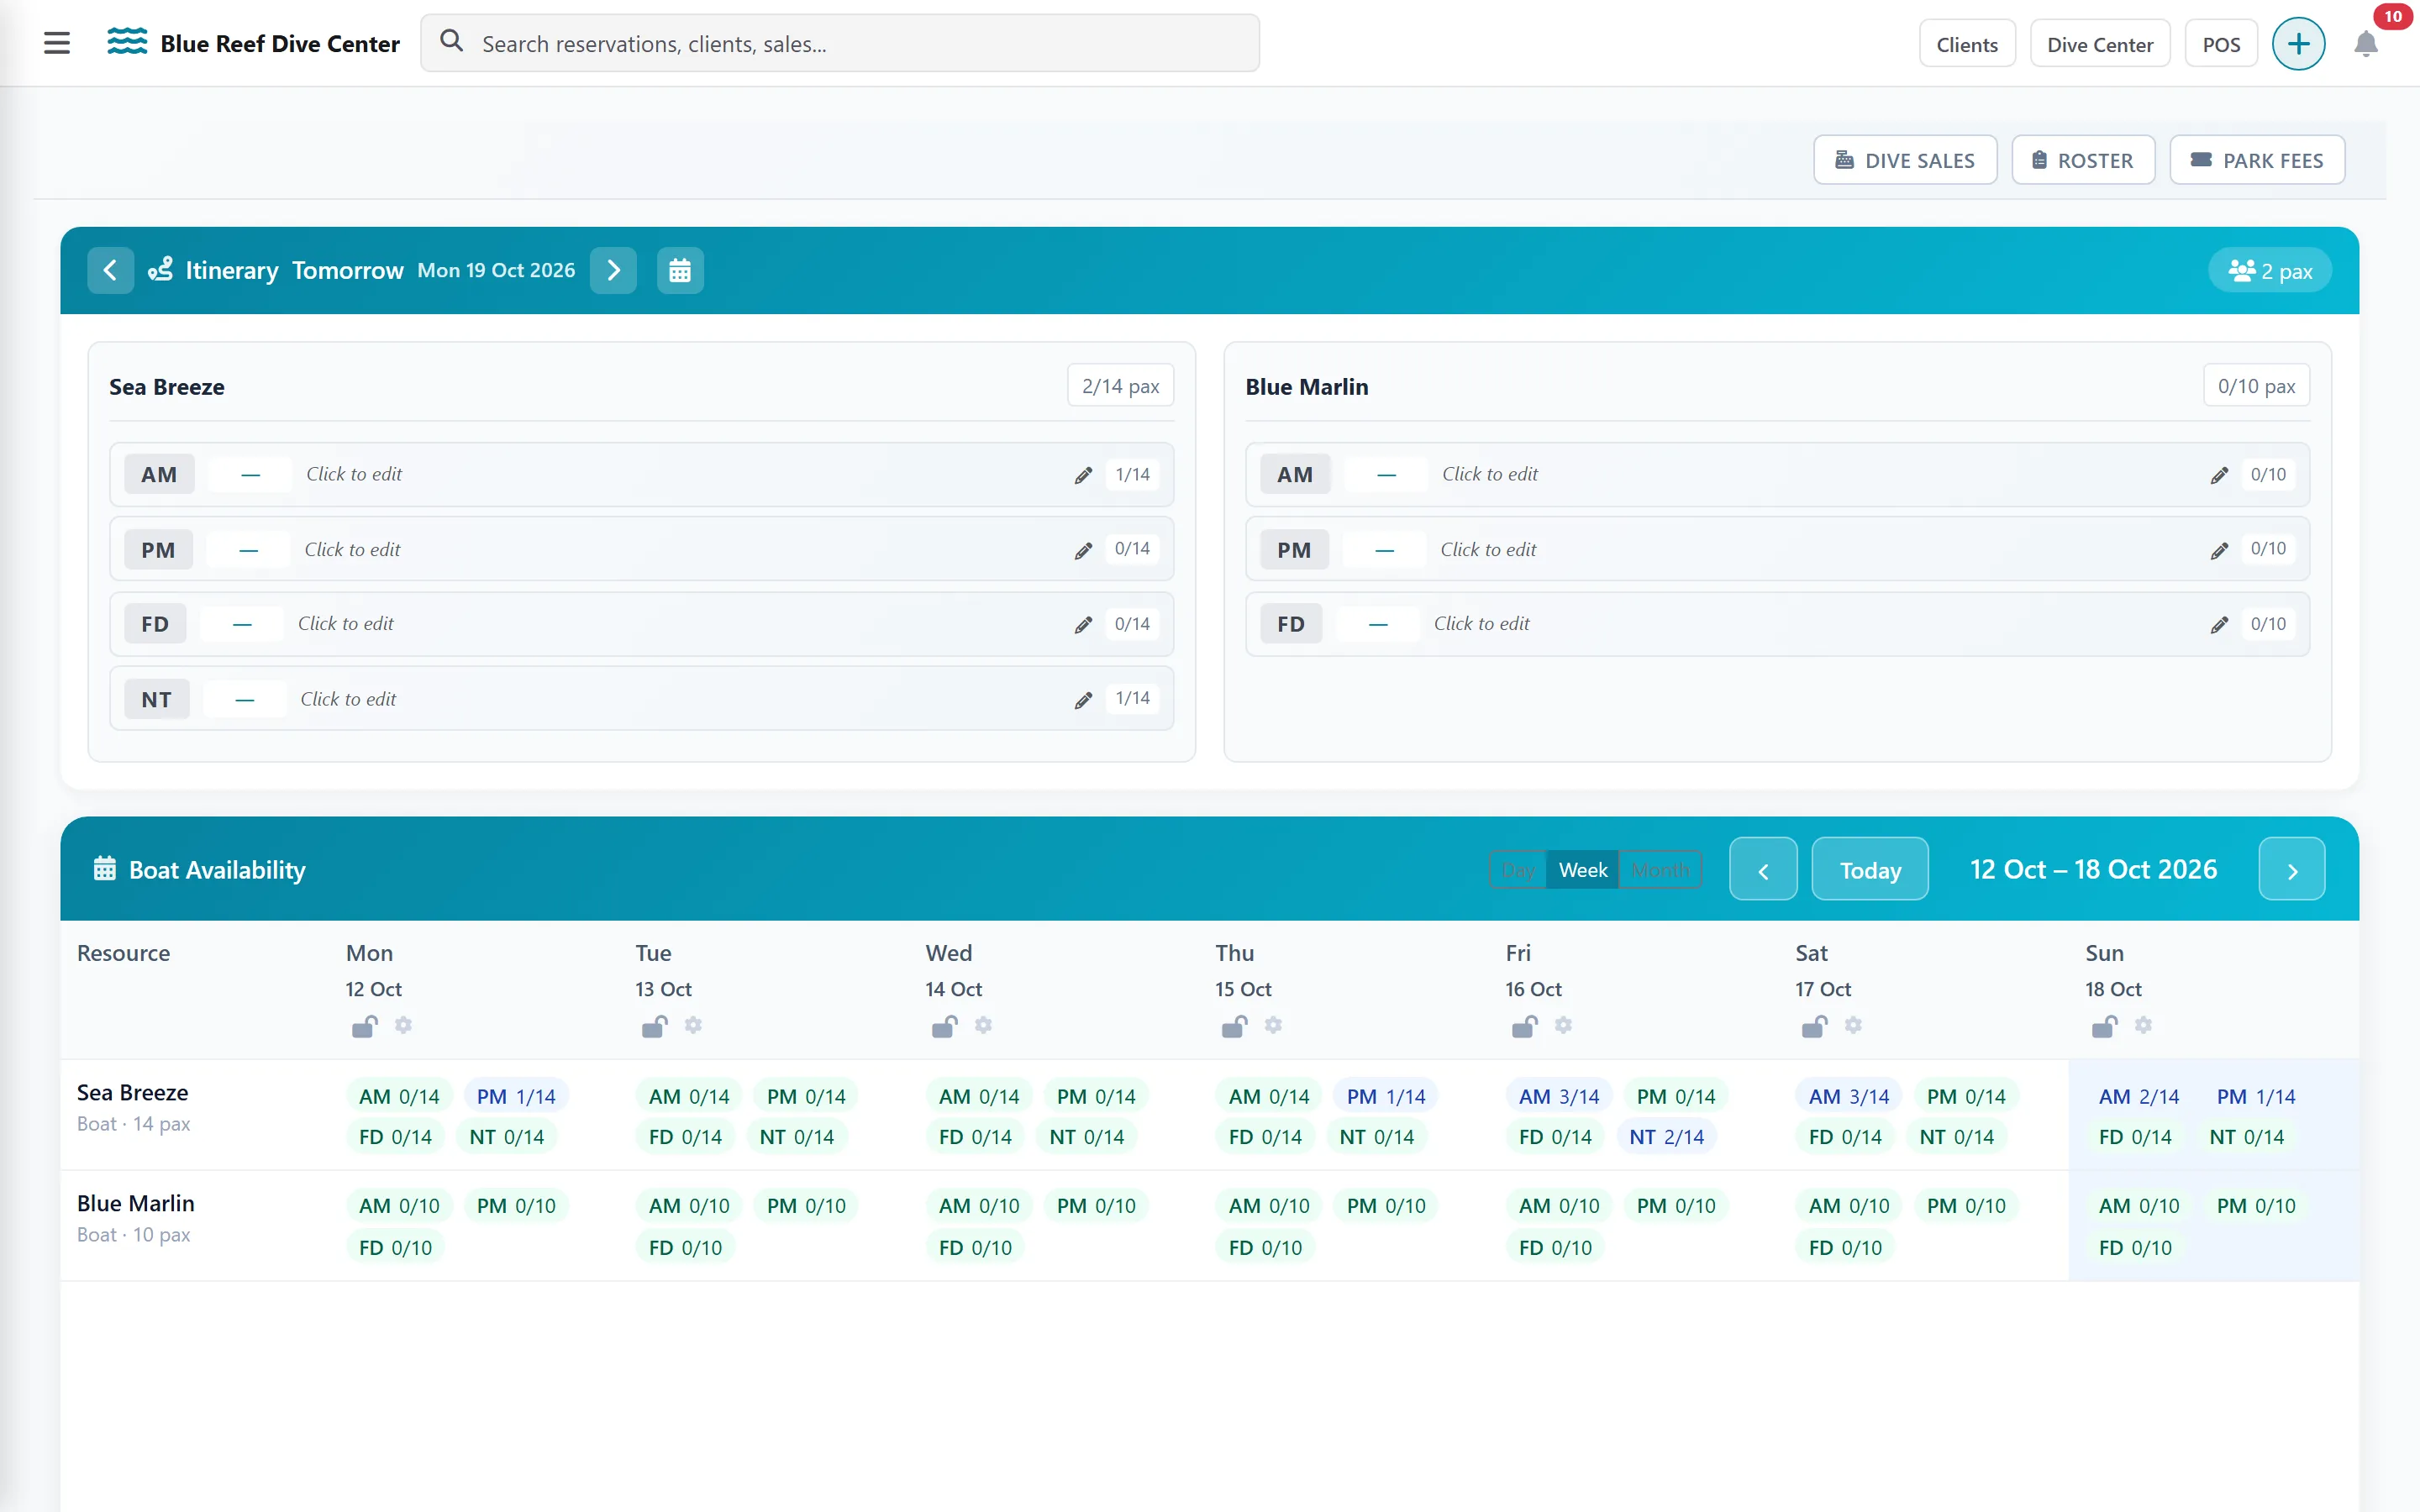Focus the search reservations field

(x=840, y=43)
